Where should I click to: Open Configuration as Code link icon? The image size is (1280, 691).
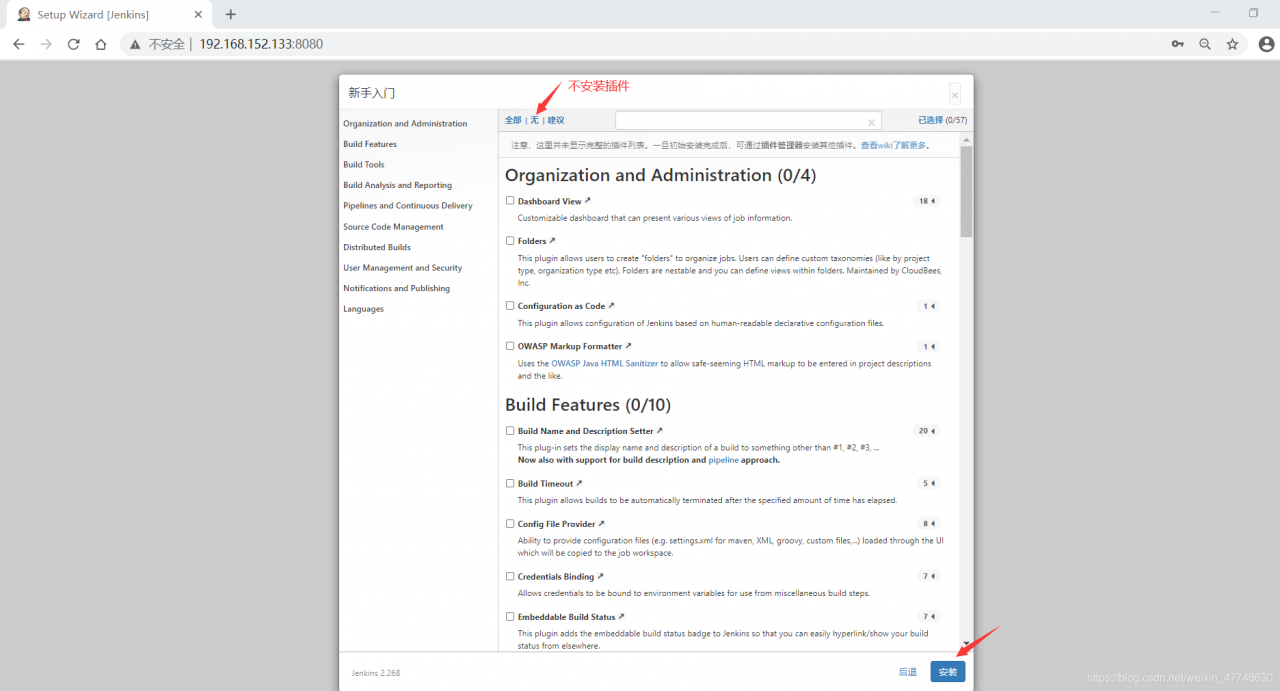pyautogui.click(x=611, y=306)
